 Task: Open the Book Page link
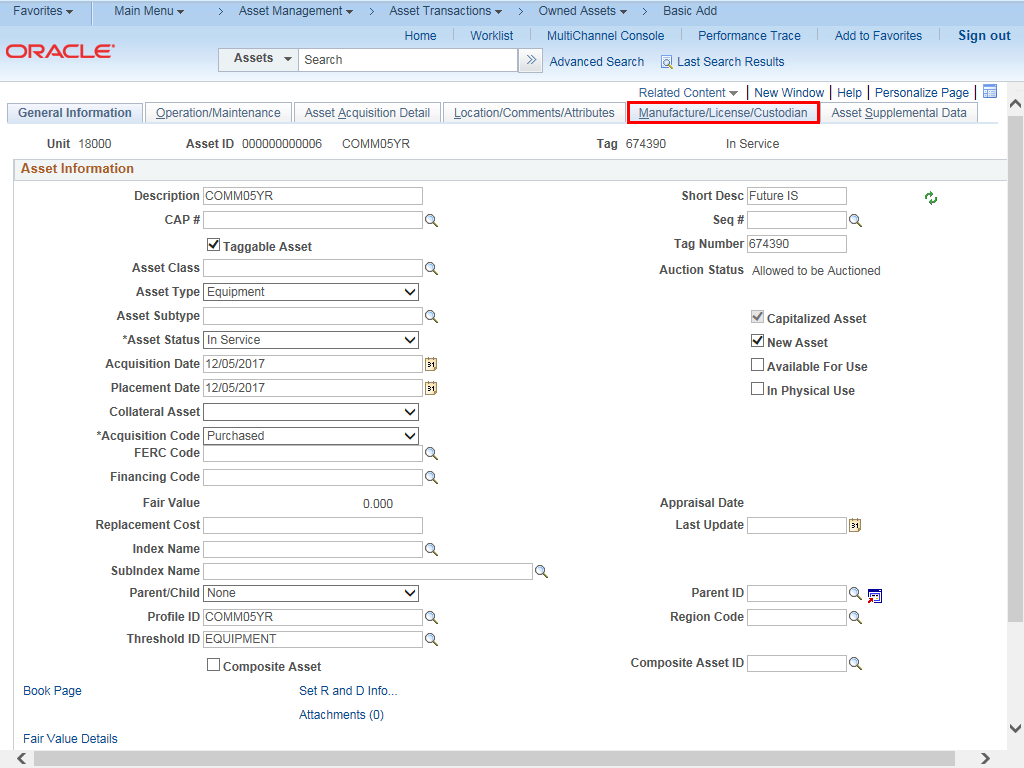[52, 691]
